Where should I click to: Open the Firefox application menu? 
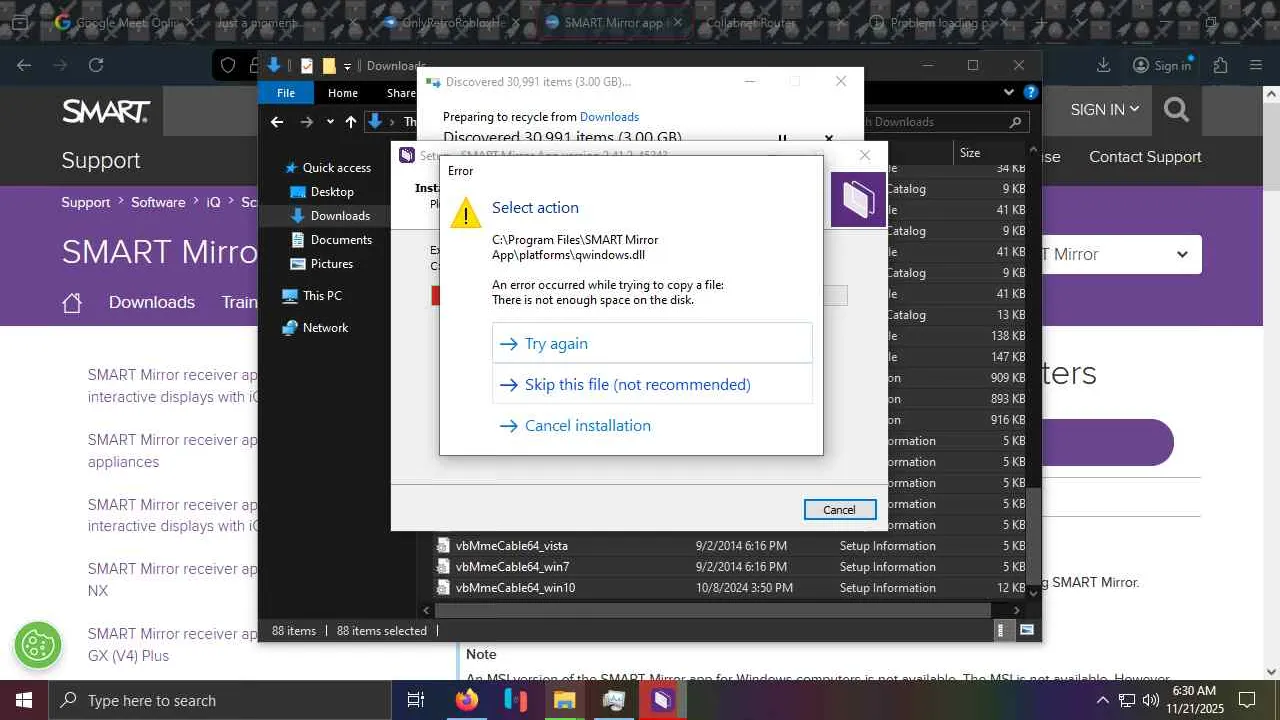click(1256, 65)
